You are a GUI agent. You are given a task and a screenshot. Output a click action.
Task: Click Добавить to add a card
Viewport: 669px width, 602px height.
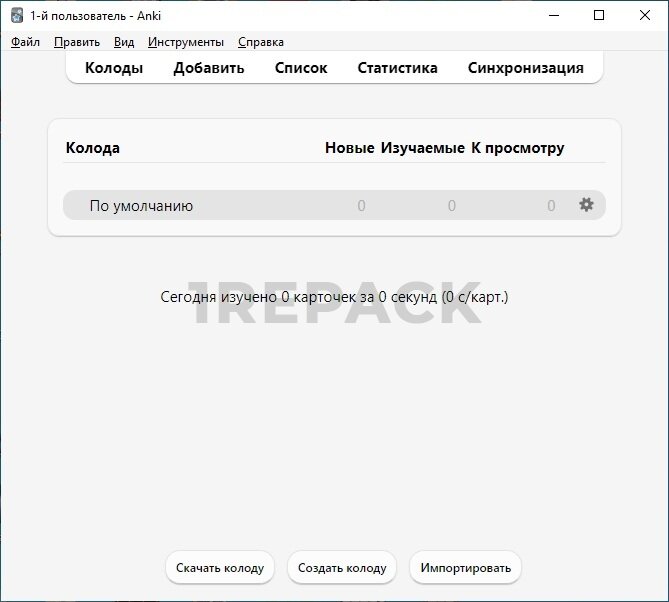tap(209, 68)
